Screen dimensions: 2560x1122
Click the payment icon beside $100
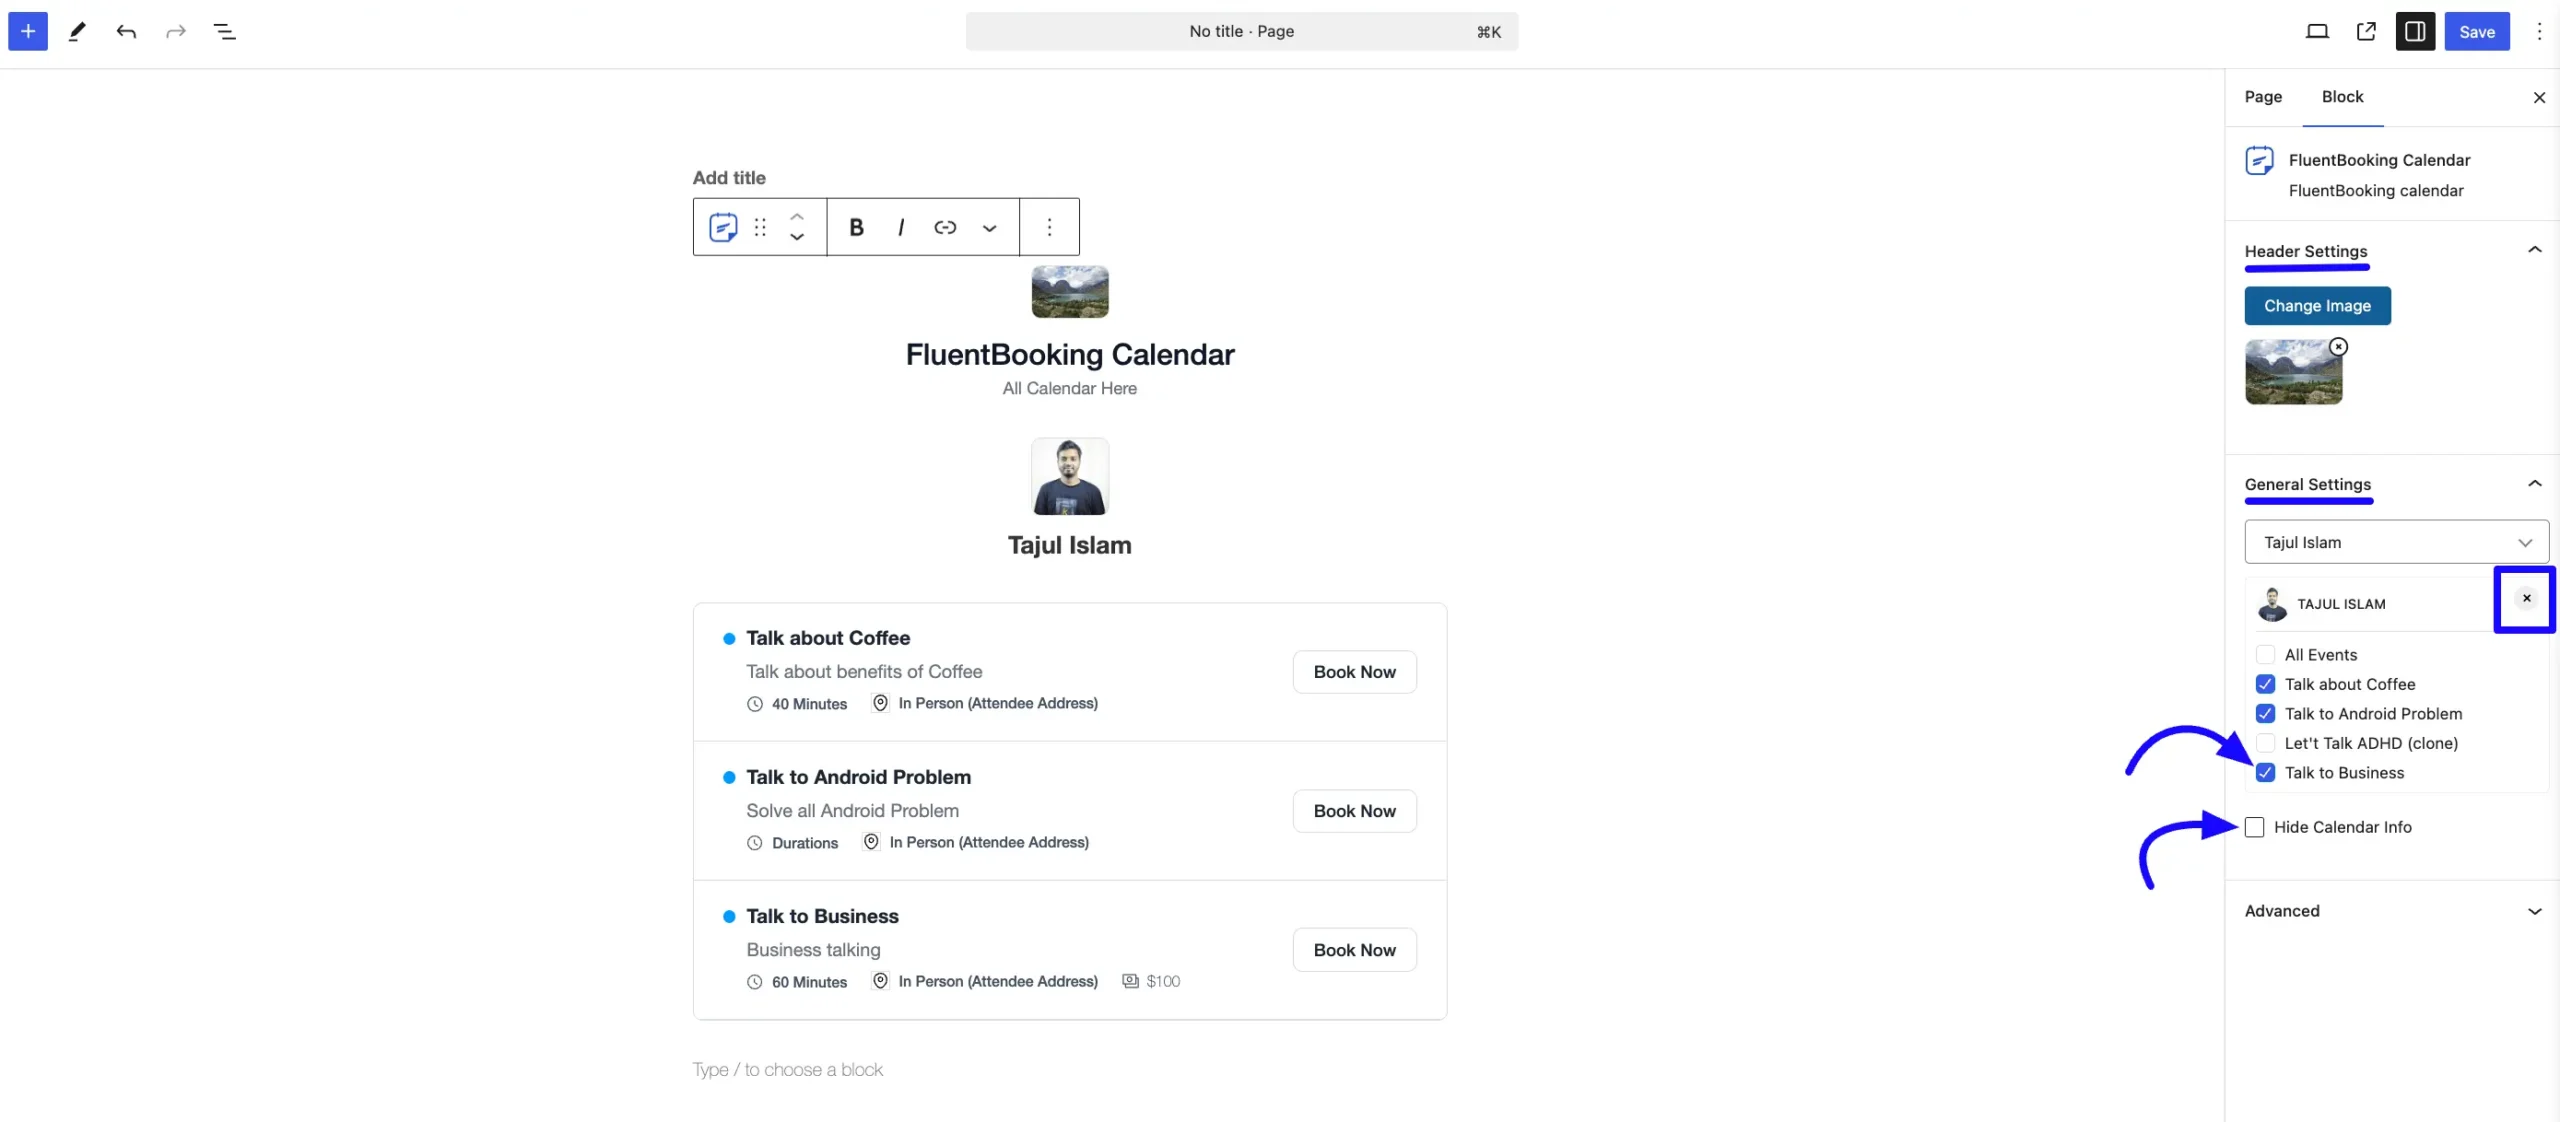tap(1130, 981)
